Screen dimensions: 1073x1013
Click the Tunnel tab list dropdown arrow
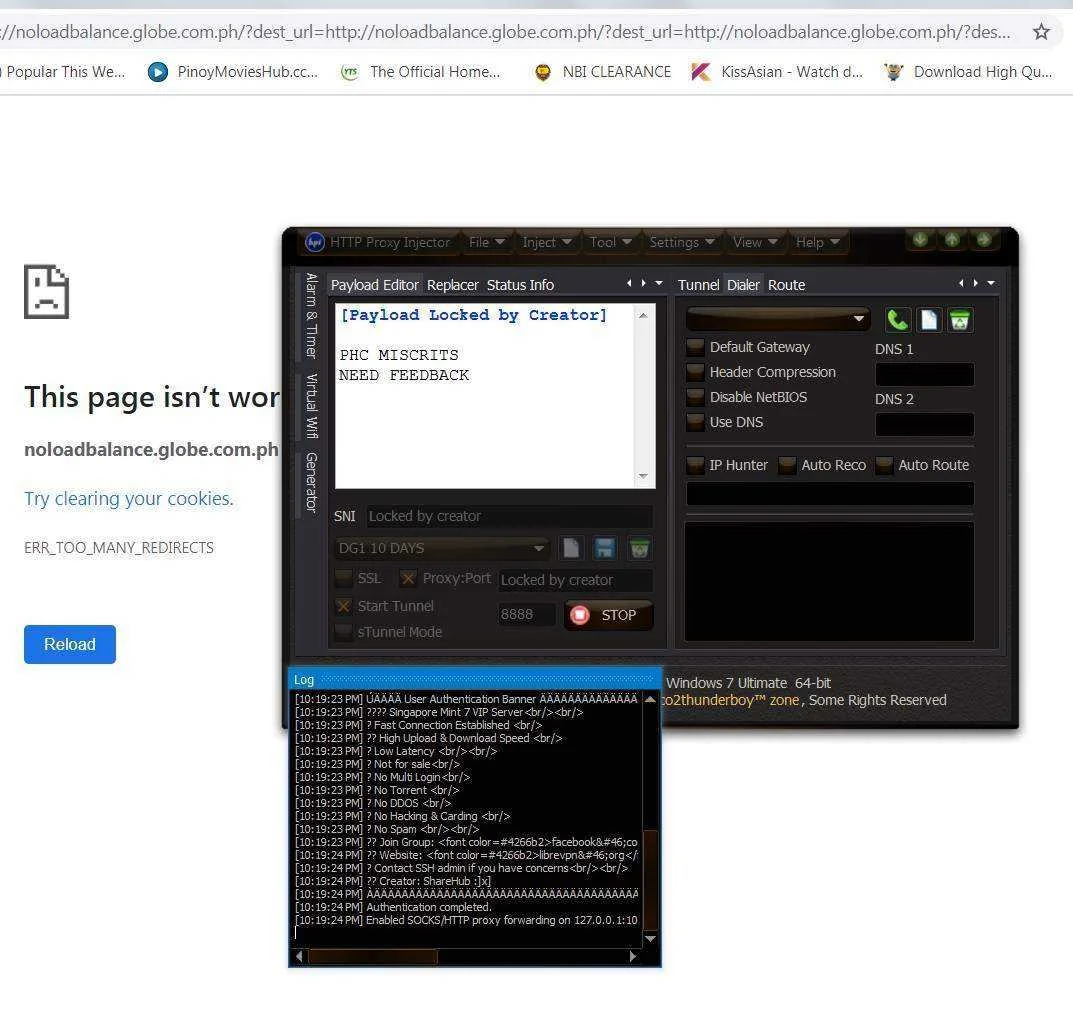pos(991,283)
